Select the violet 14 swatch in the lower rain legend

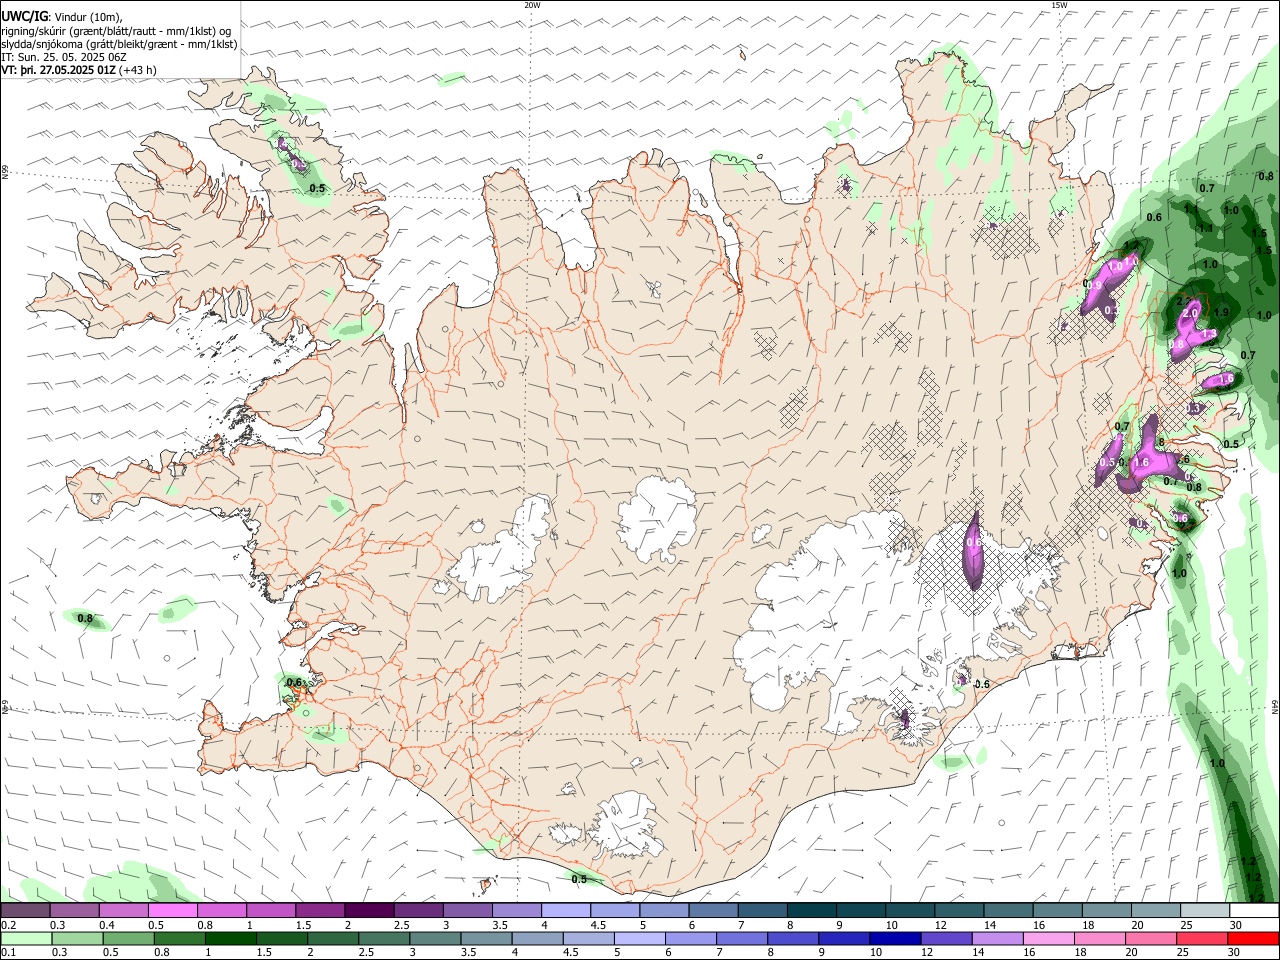pyautogui.click(x=998, y=939)
